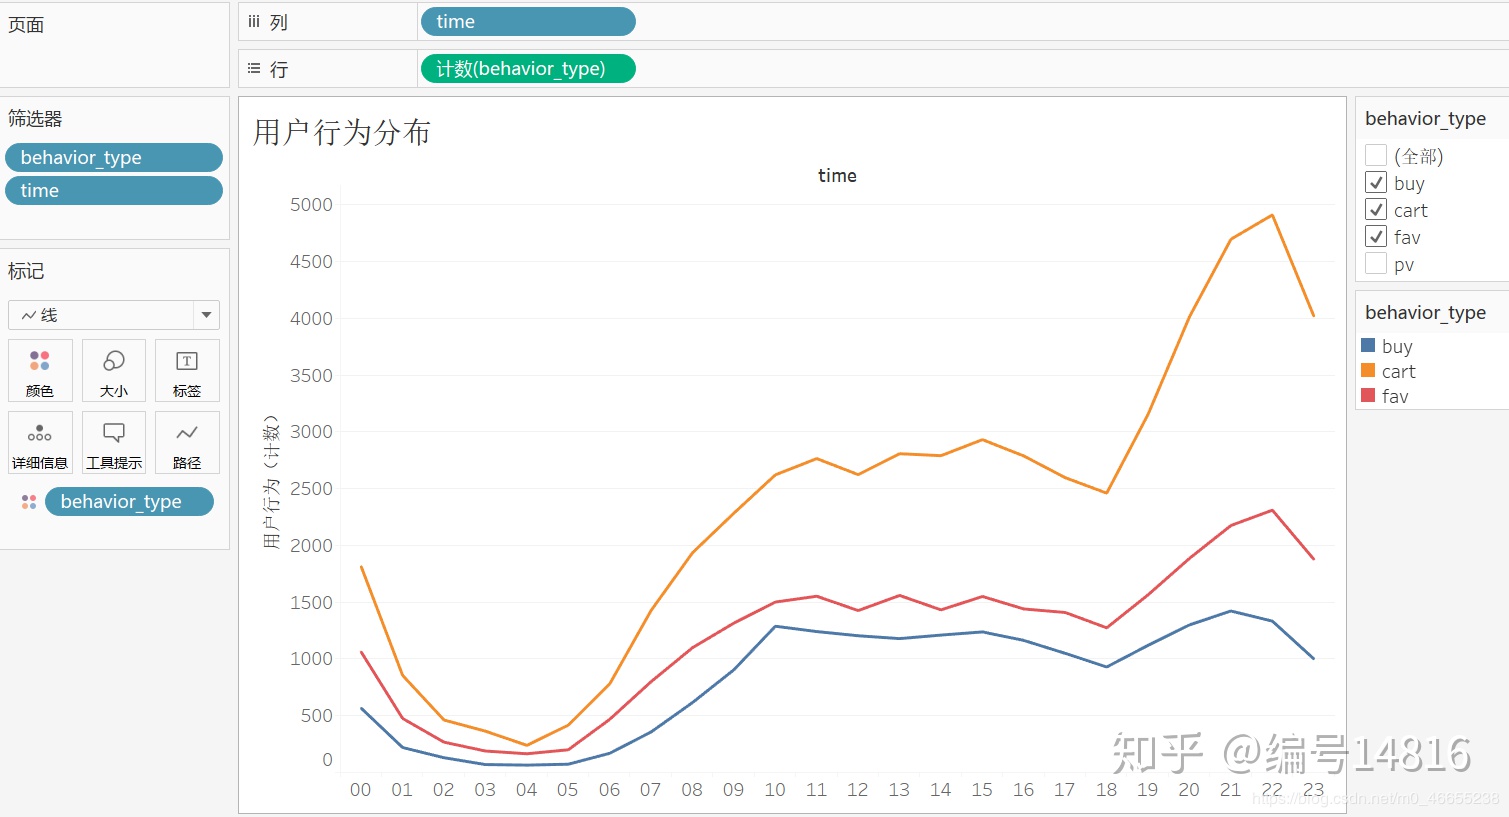Screen dimensions: 1509x817
Task: Click the columns (列) shelf icon
Action: pyautogui.click(x=254, y=22)
